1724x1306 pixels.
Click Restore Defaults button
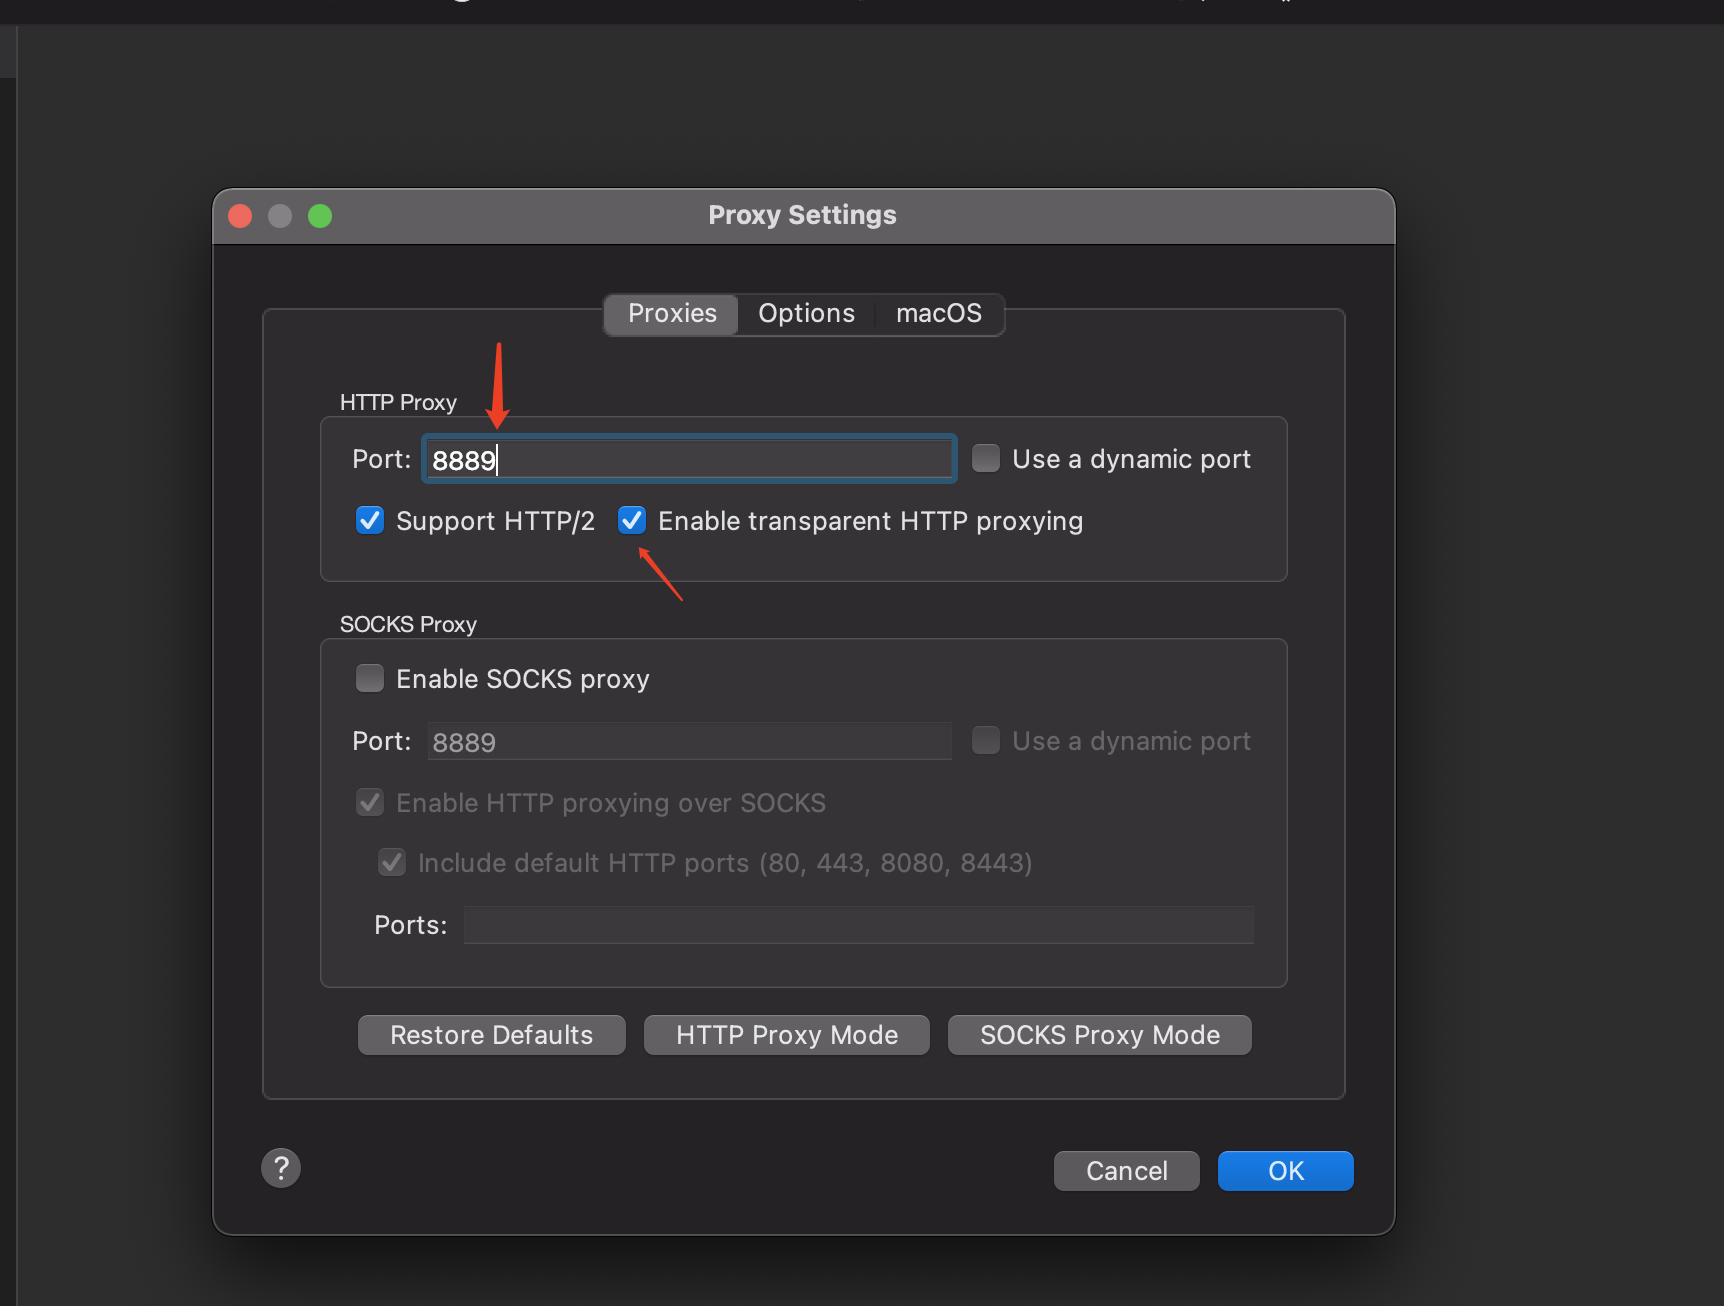click(x=492, y=1035)
